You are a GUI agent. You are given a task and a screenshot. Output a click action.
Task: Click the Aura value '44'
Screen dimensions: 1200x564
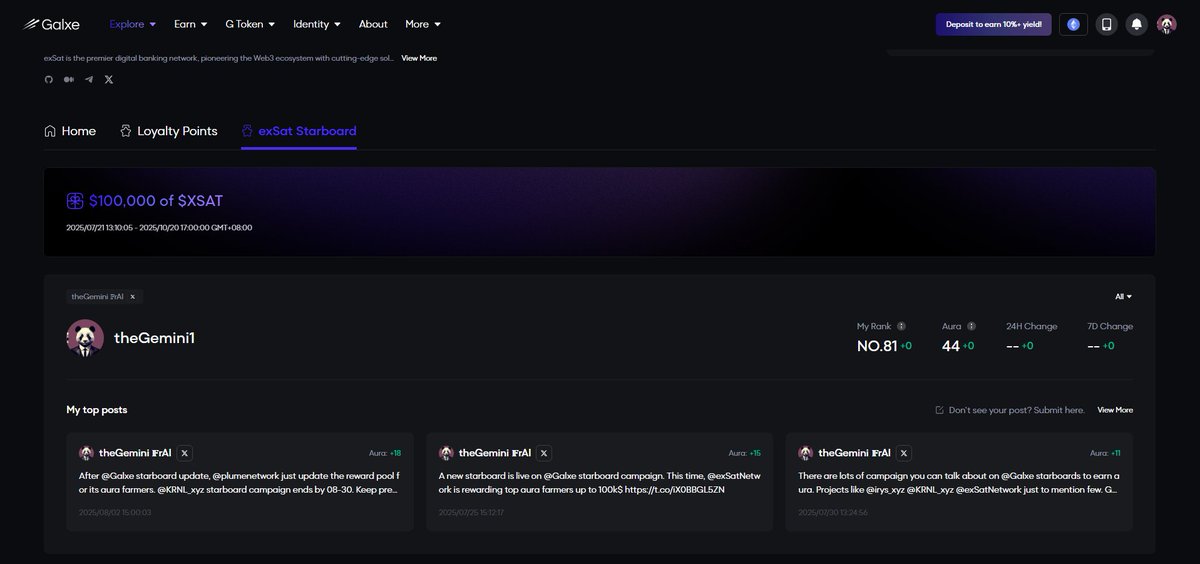point(950,346)
